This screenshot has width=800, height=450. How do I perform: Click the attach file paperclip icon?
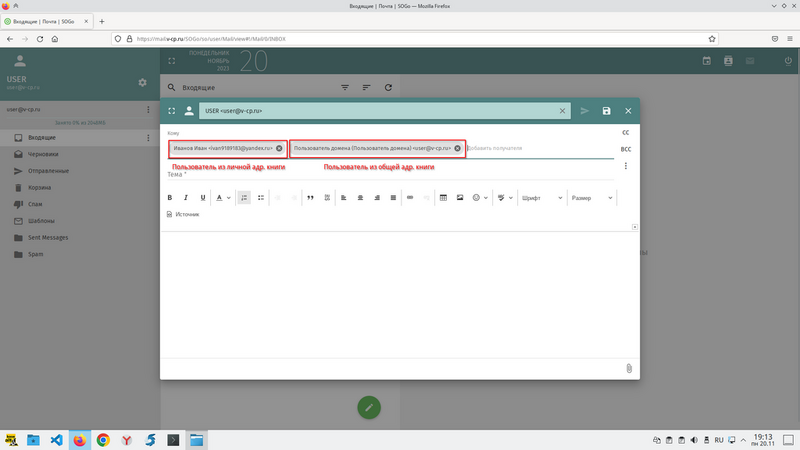click(x=628, y=368)
